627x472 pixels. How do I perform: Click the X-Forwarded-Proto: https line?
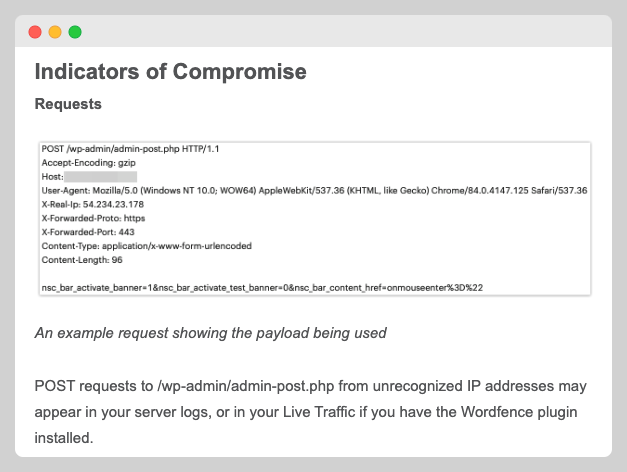point(94,217)
